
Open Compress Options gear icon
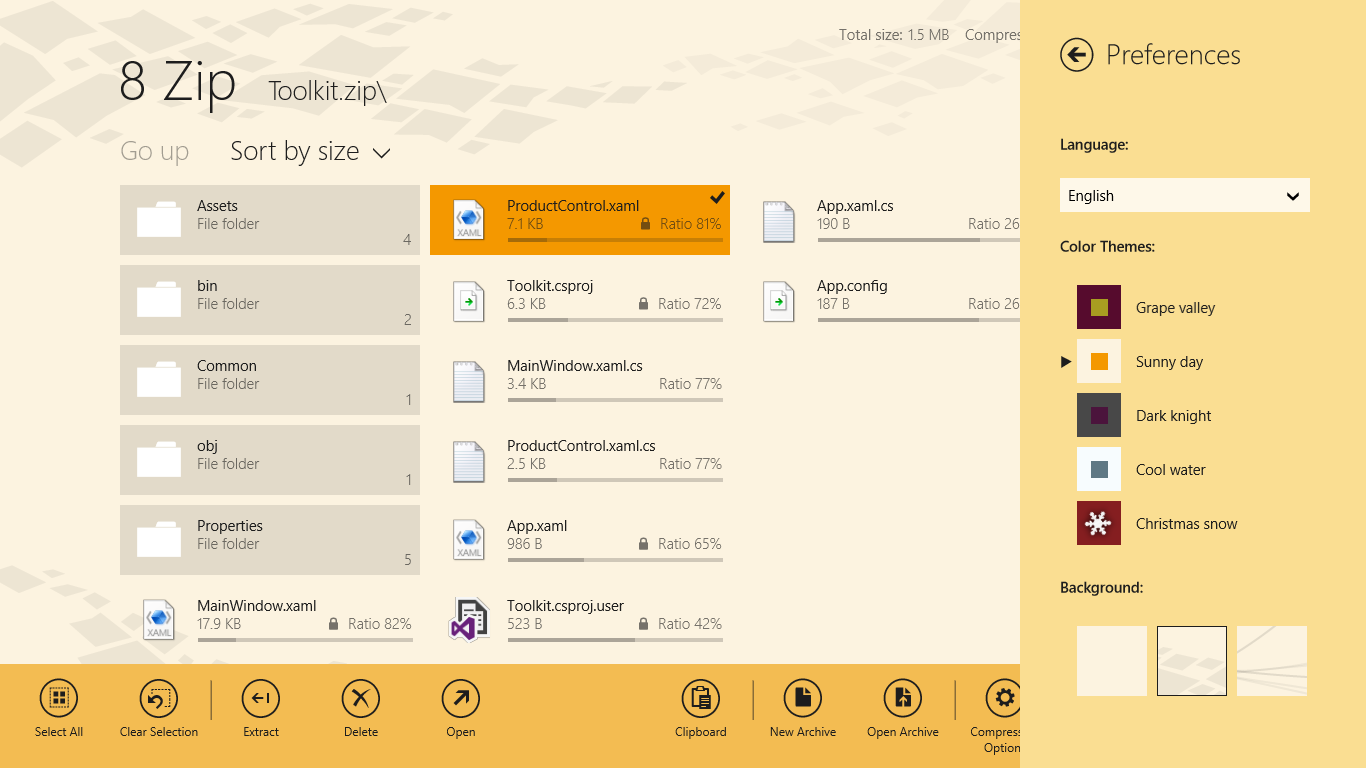tap(1003, 698)
